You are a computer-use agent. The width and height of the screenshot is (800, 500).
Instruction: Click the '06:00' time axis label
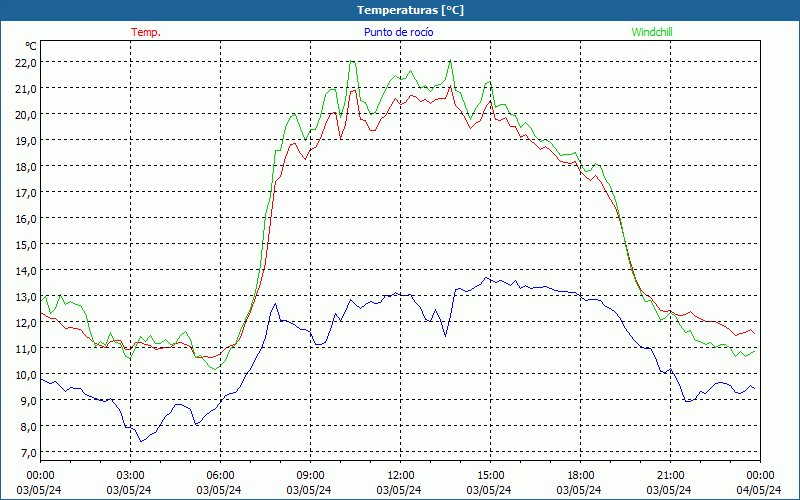220,476
